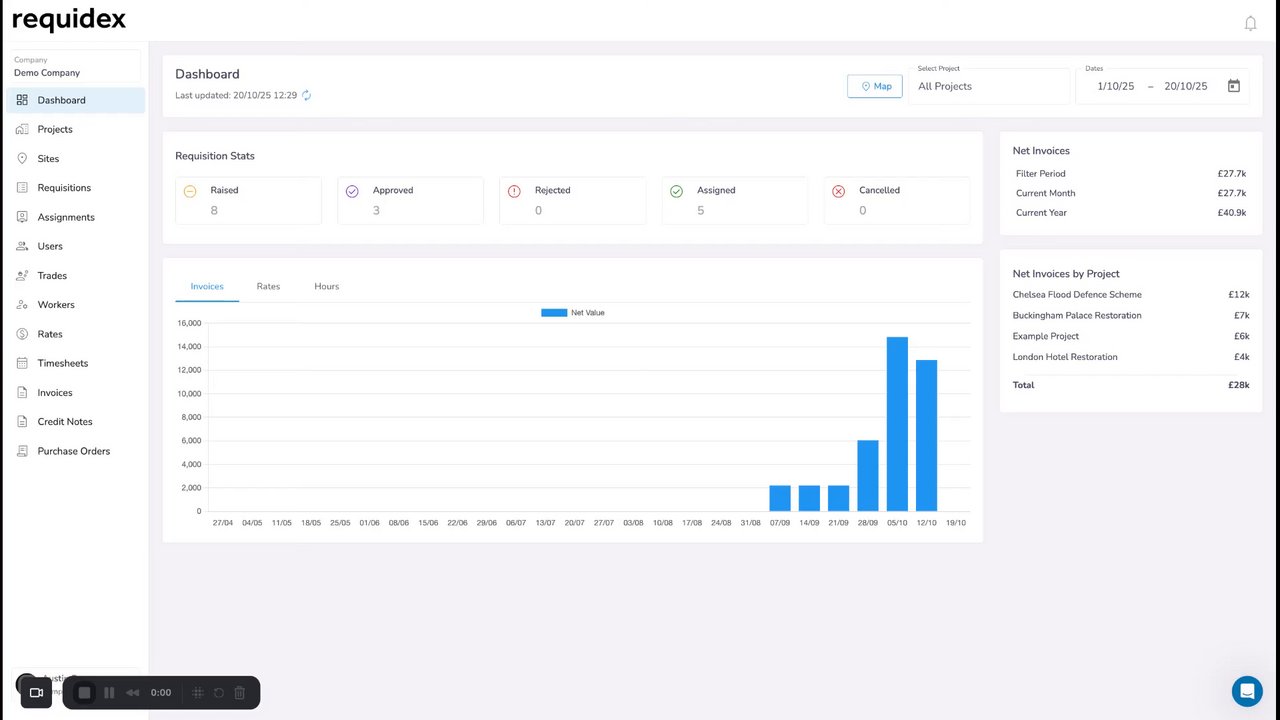The height and width of the screenshot is (720, 1280).
Task: Refresh dashboard using the last updated icon
Action: 307,95
